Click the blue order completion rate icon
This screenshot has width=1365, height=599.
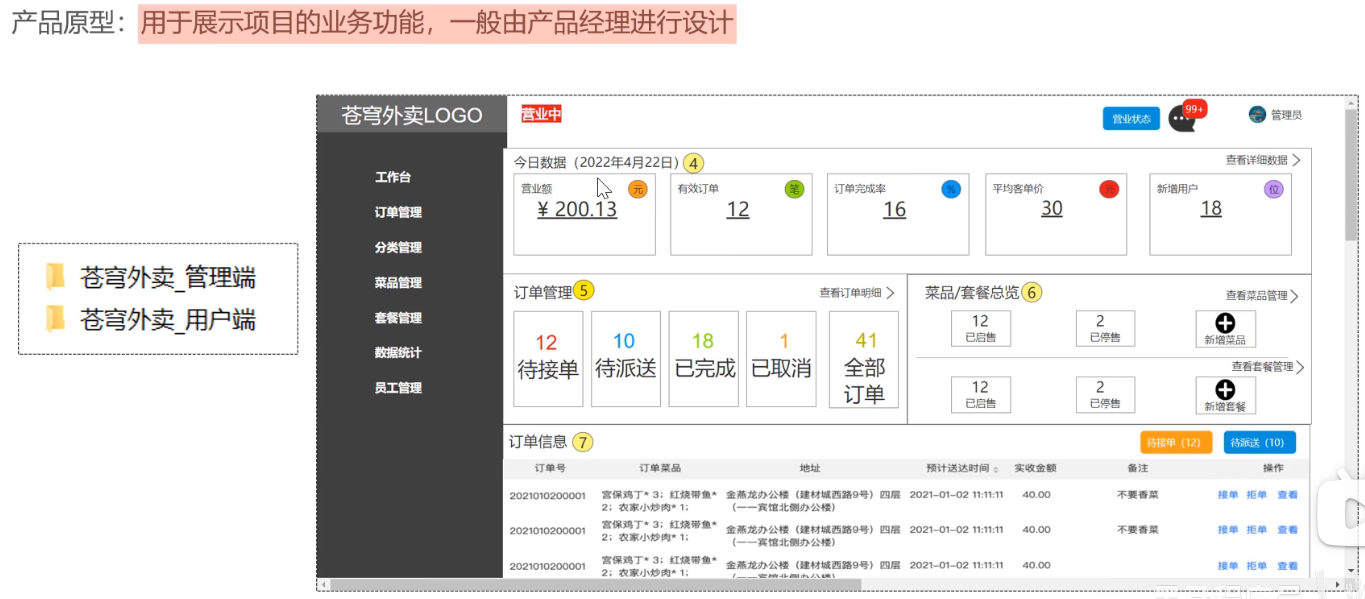coord(951,189)
